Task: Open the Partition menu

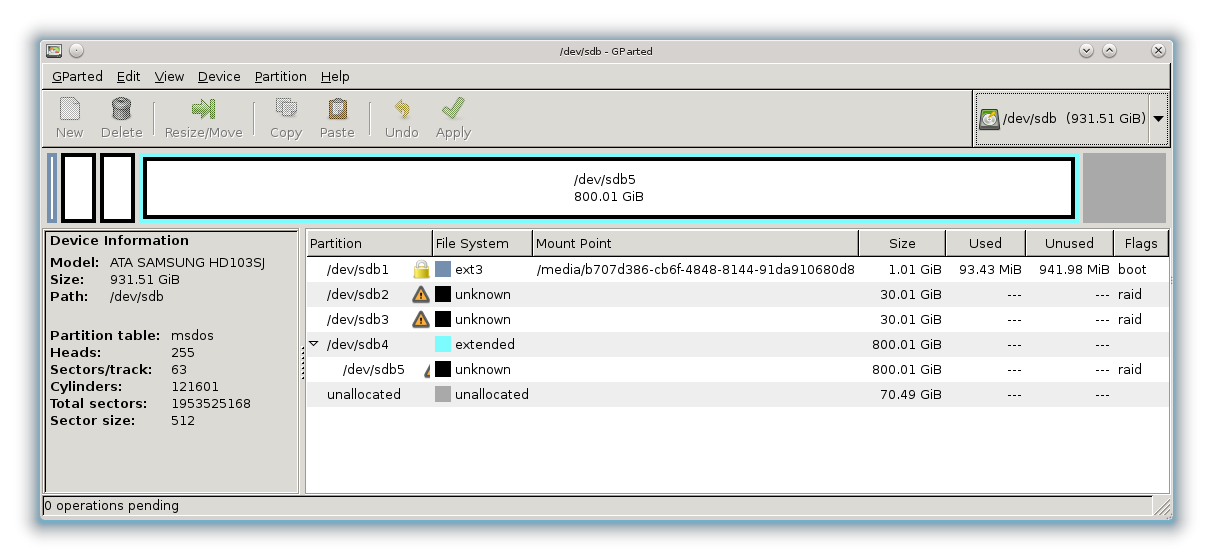Action: click(280, 77)
